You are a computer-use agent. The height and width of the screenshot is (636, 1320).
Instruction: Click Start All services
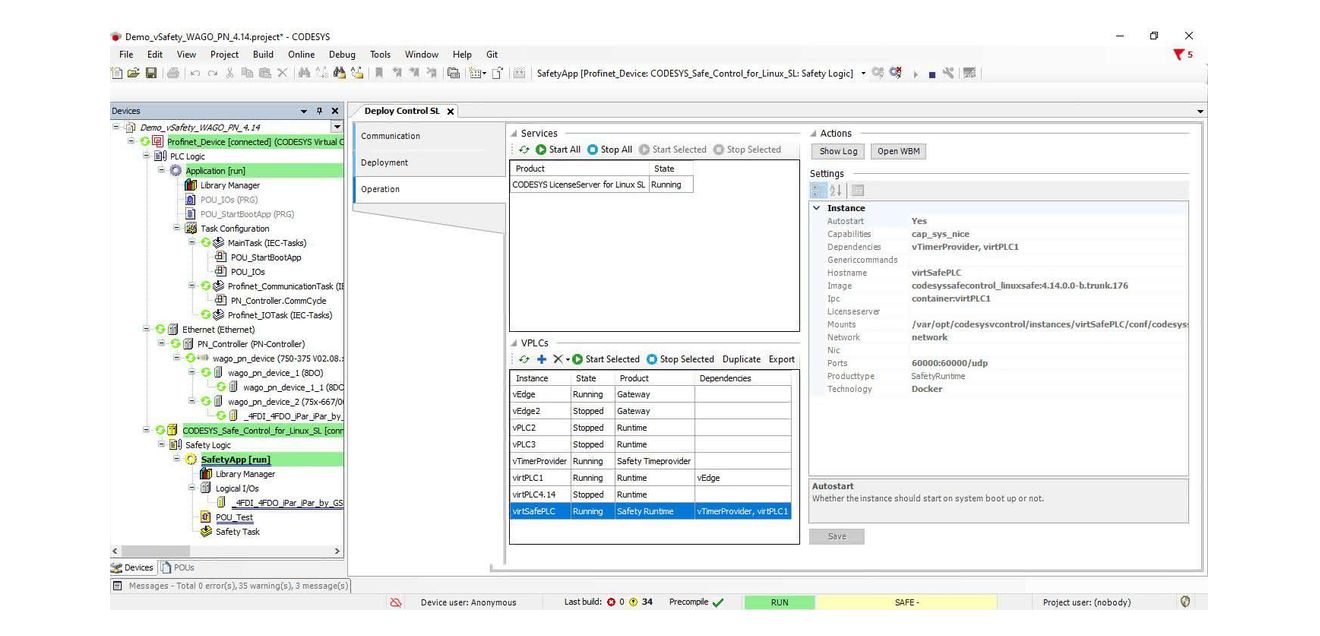pos(558,150)
